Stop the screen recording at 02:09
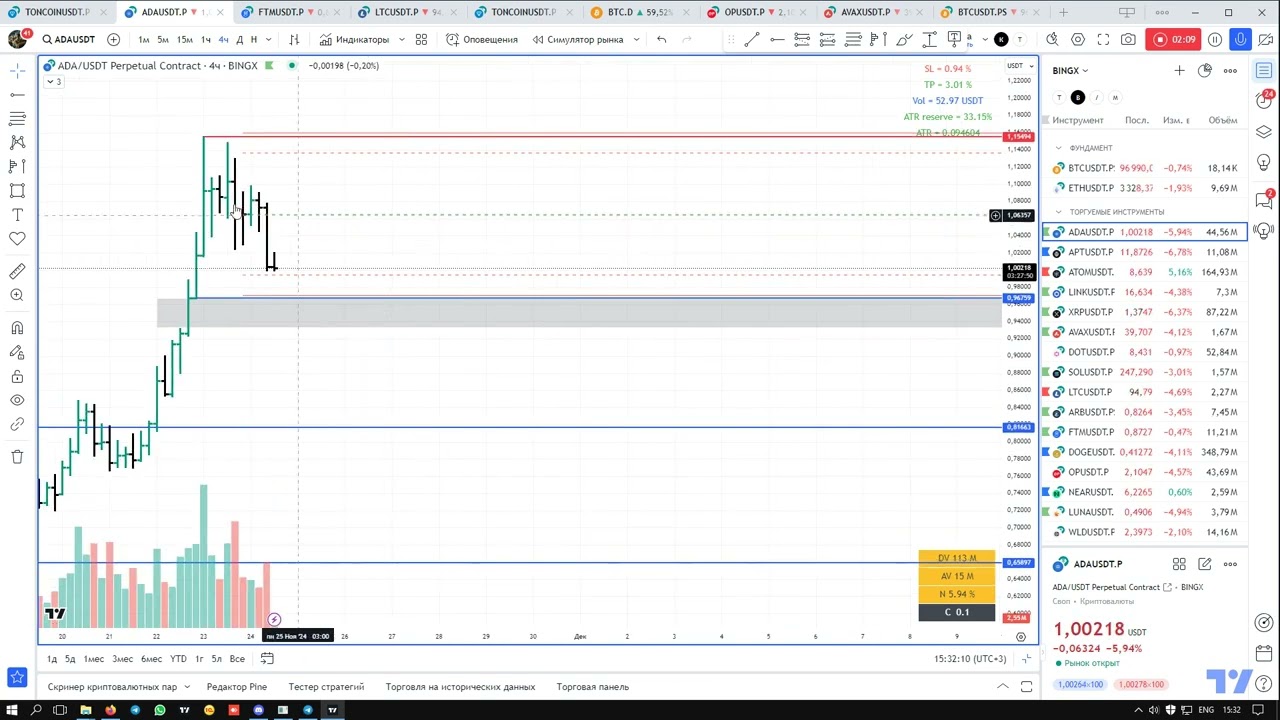 click(x=1175, y=39)
